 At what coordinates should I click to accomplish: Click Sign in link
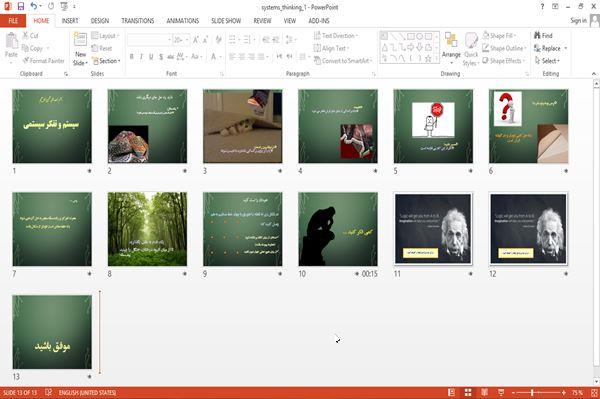pyautogui.click(x=578, y=21)
